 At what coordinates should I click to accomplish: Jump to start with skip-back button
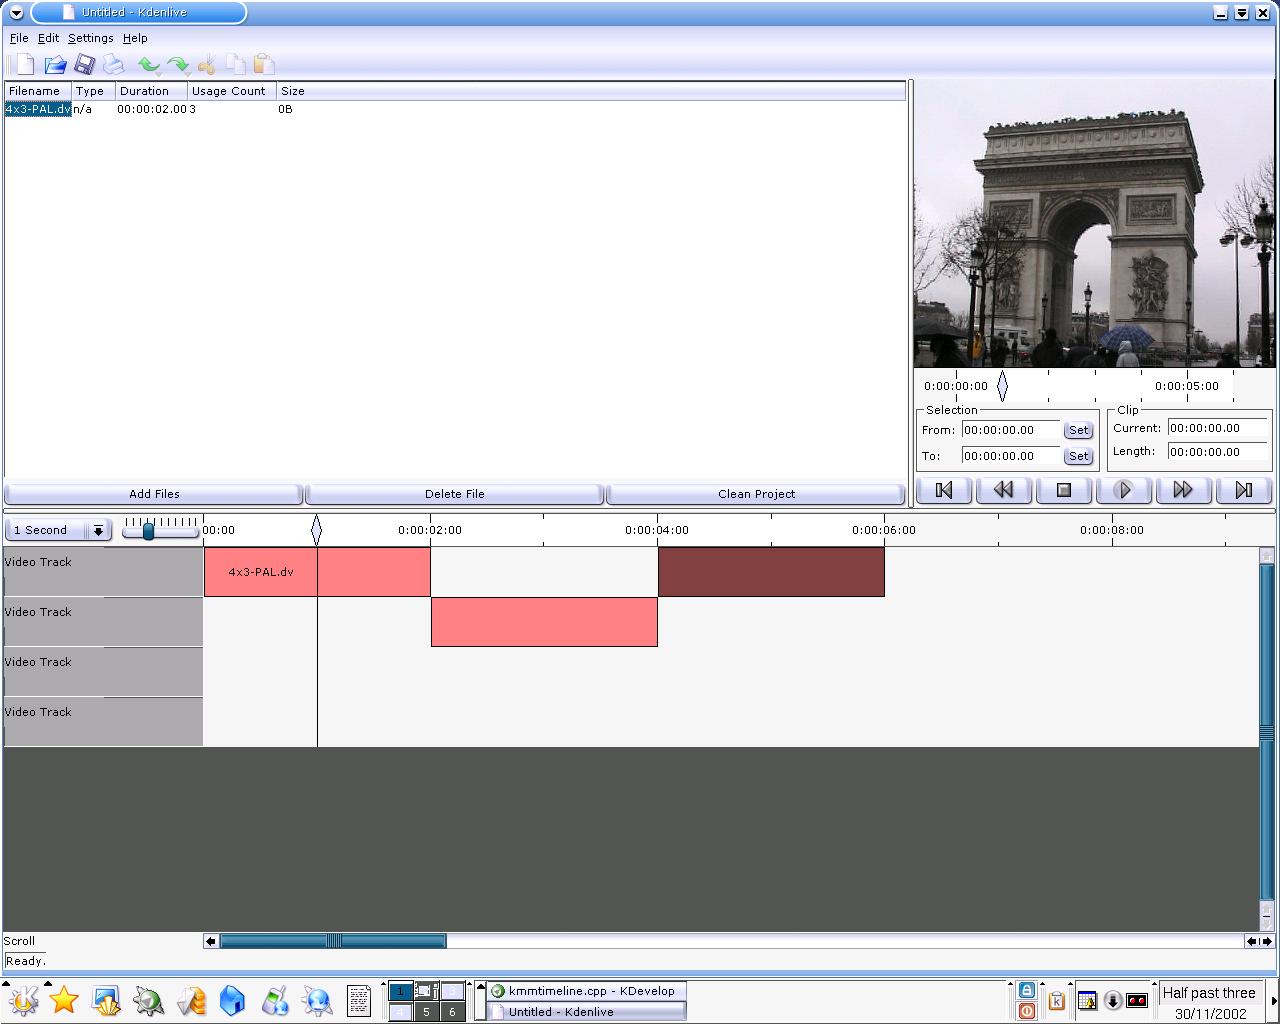coord(944,490)
